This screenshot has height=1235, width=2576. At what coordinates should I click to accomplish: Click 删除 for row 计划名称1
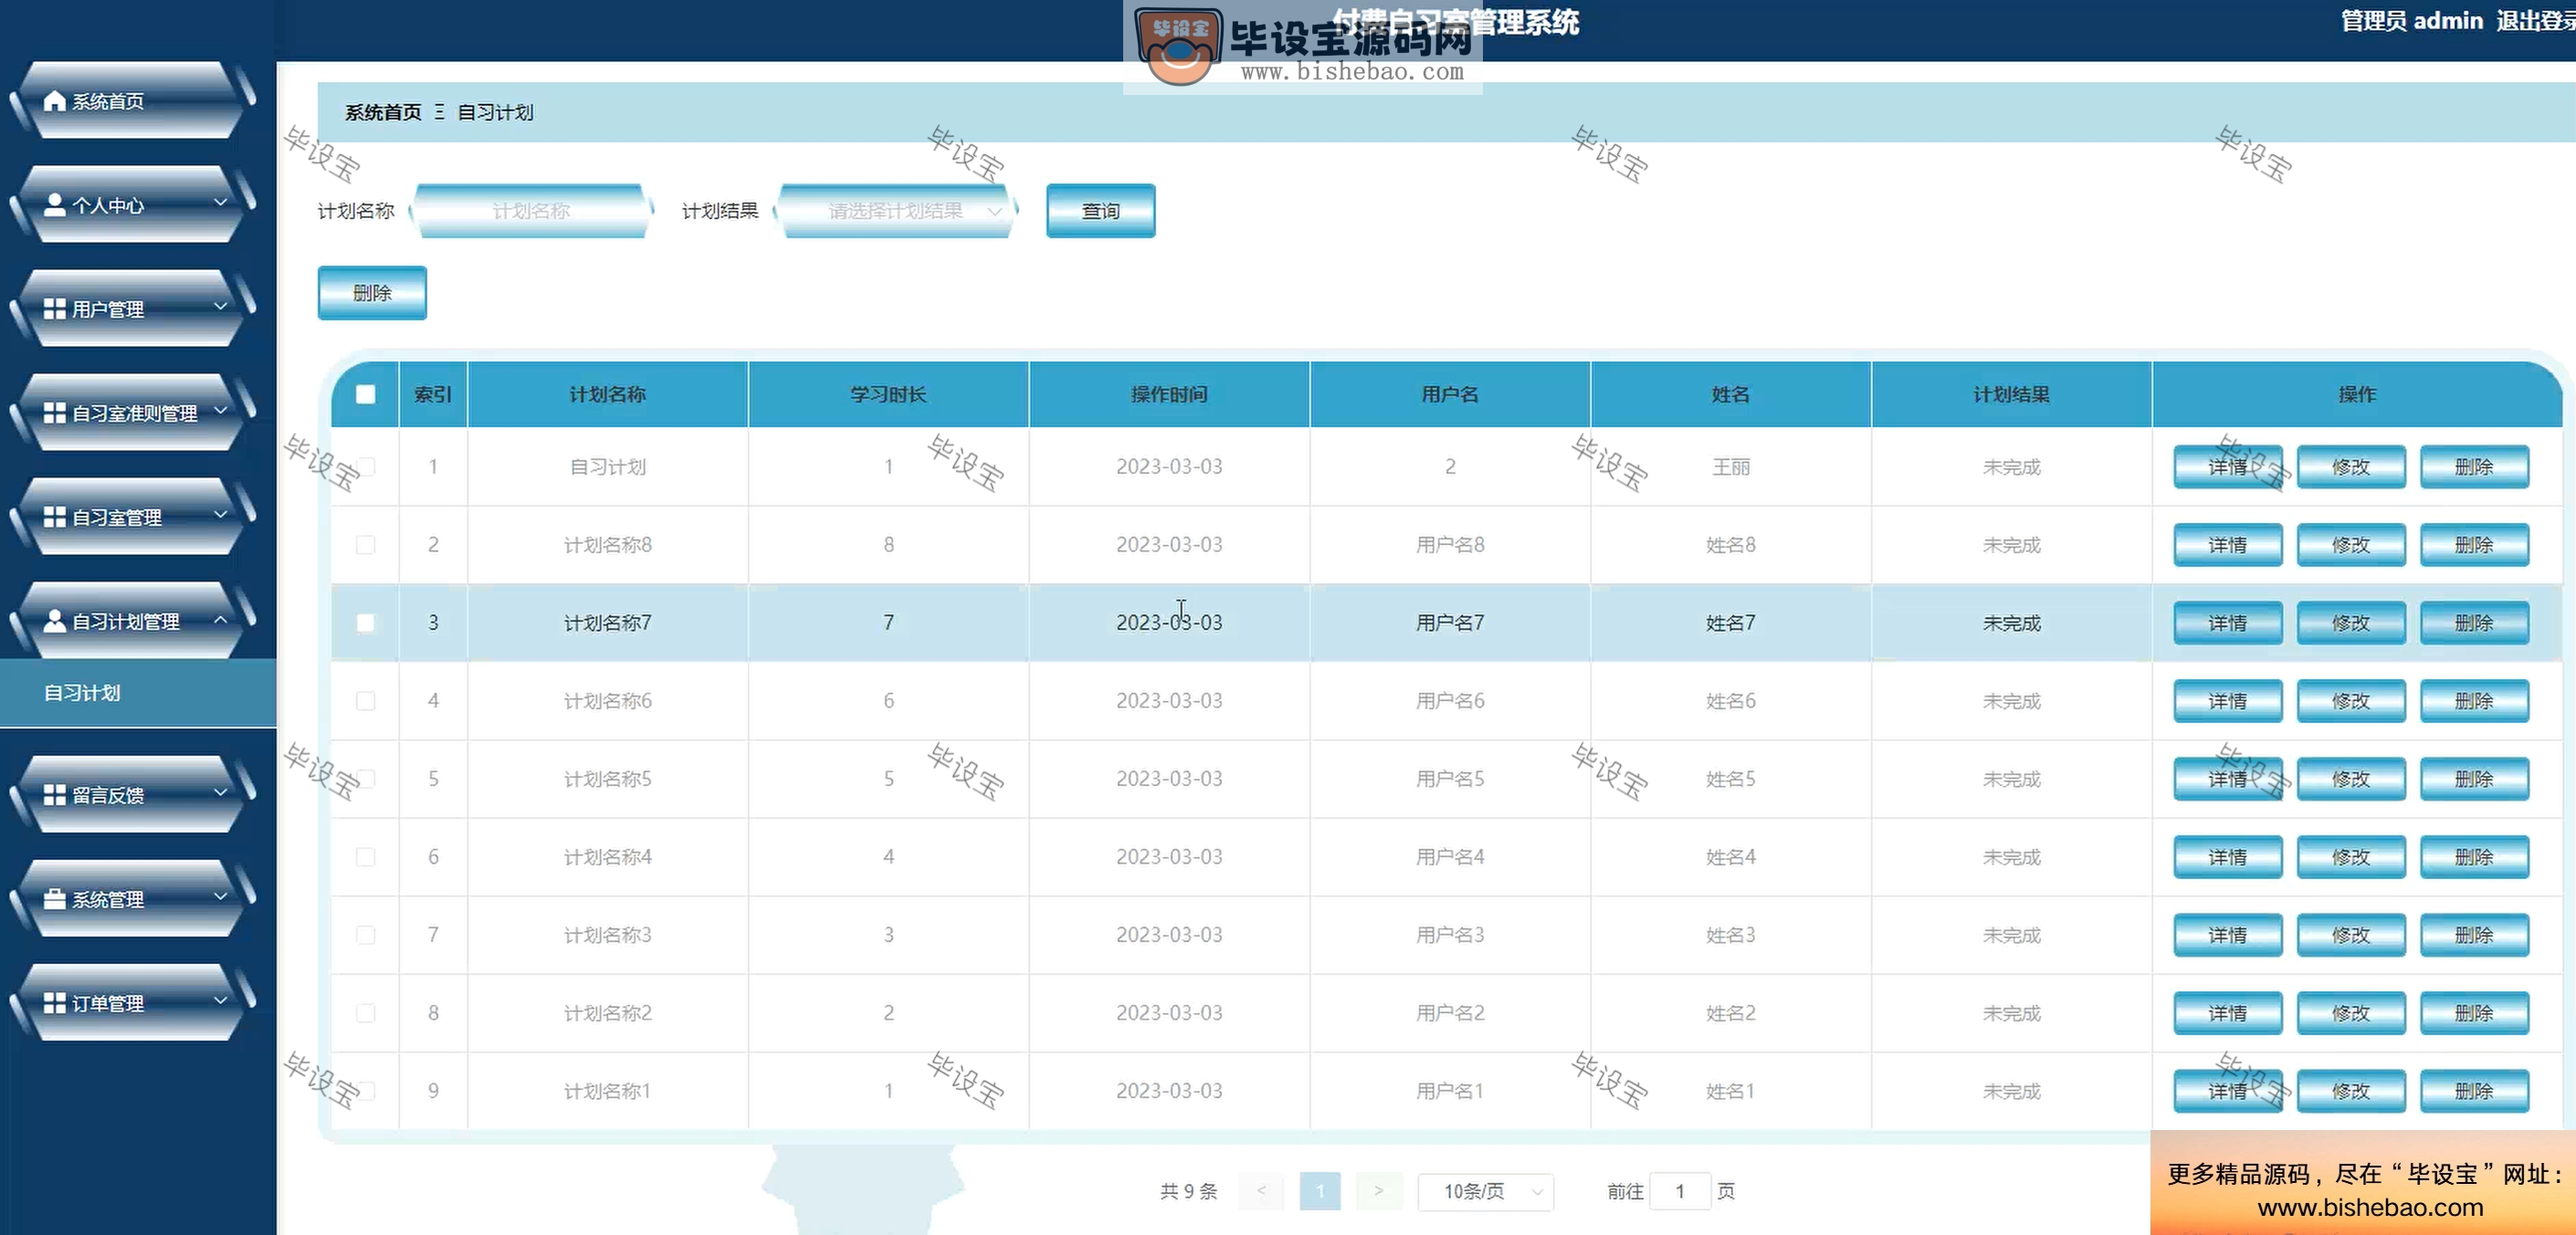(2474, 1091)
